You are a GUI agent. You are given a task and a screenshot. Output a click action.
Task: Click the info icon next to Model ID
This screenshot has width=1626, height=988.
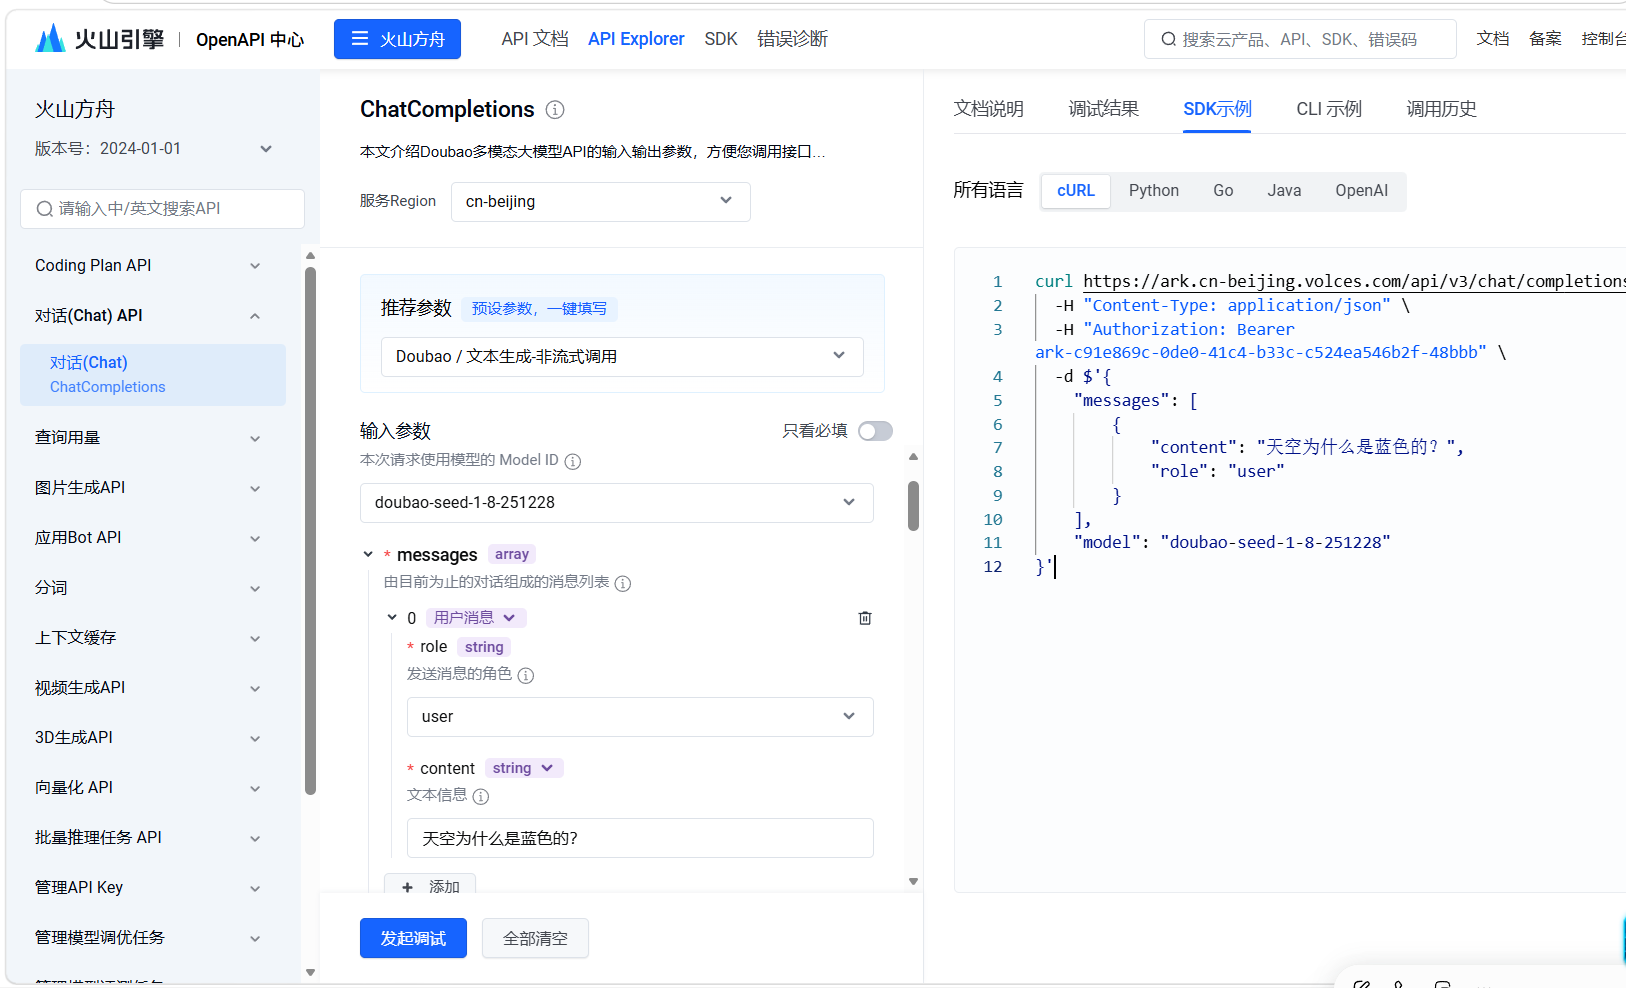[x=573, y=461]
